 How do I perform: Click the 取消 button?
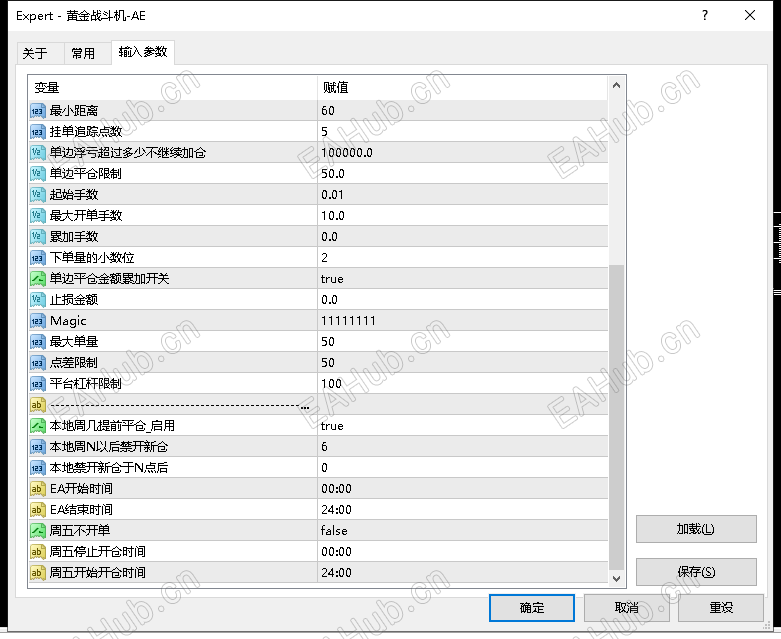[627, 608]
